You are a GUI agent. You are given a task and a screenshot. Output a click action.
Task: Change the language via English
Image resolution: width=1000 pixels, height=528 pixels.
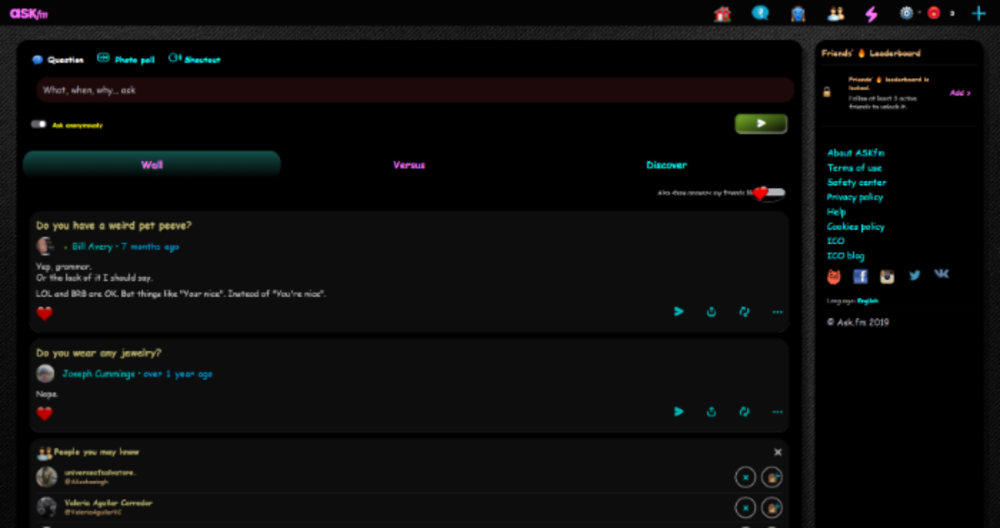(x=867, y=301)
